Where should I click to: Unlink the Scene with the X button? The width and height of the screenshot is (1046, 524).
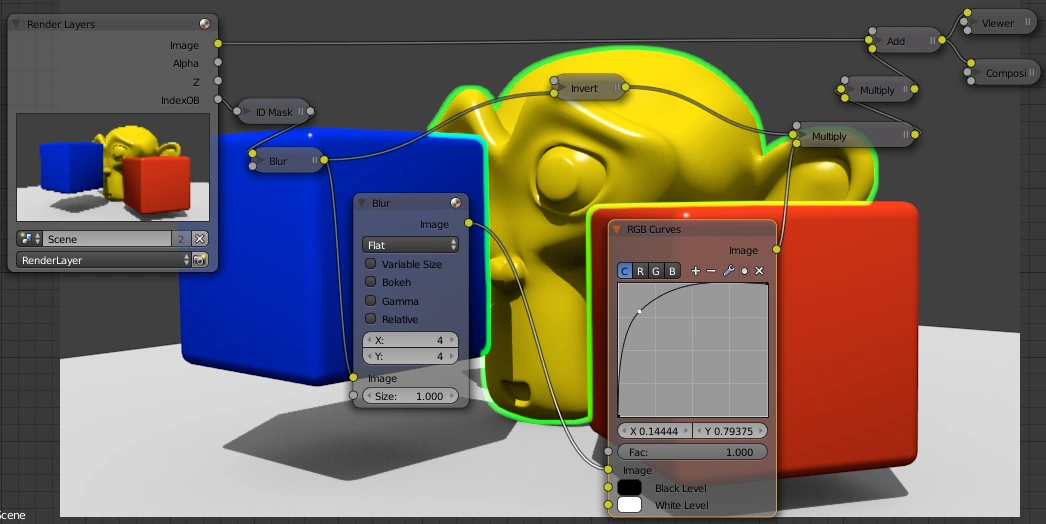(x=200, y=239)
